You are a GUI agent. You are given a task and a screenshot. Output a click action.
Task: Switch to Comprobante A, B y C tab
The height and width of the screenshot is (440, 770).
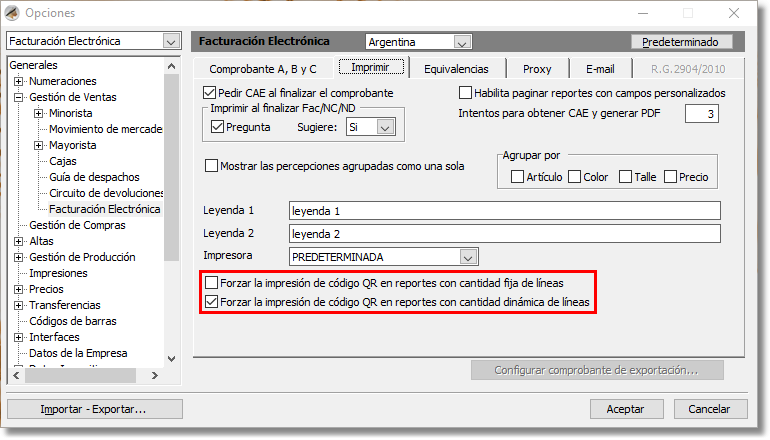263,69
